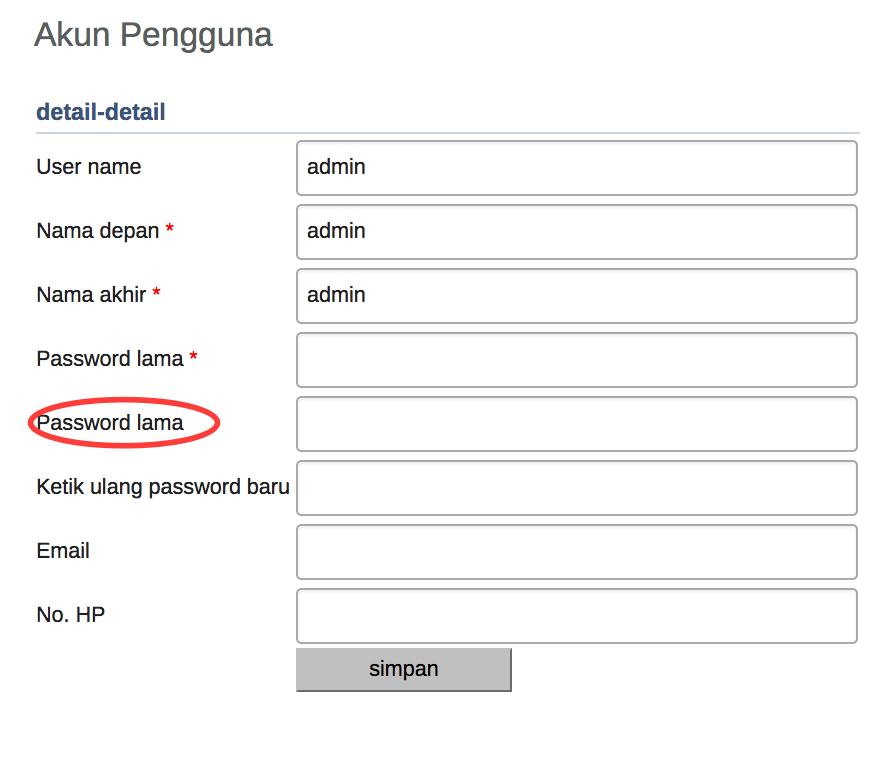Click the User name label
Image resolution: width=892 pixels, height=766 pixels.
tap(89, 167)
